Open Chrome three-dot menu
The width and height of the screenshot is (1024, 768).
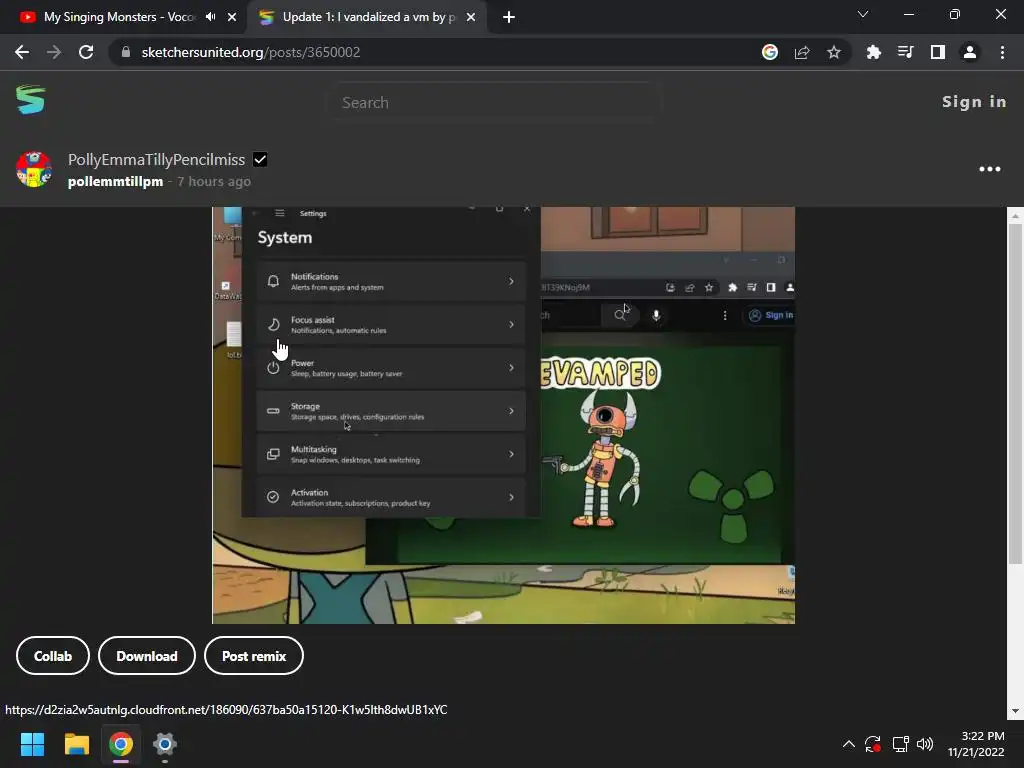point(1002,52)
